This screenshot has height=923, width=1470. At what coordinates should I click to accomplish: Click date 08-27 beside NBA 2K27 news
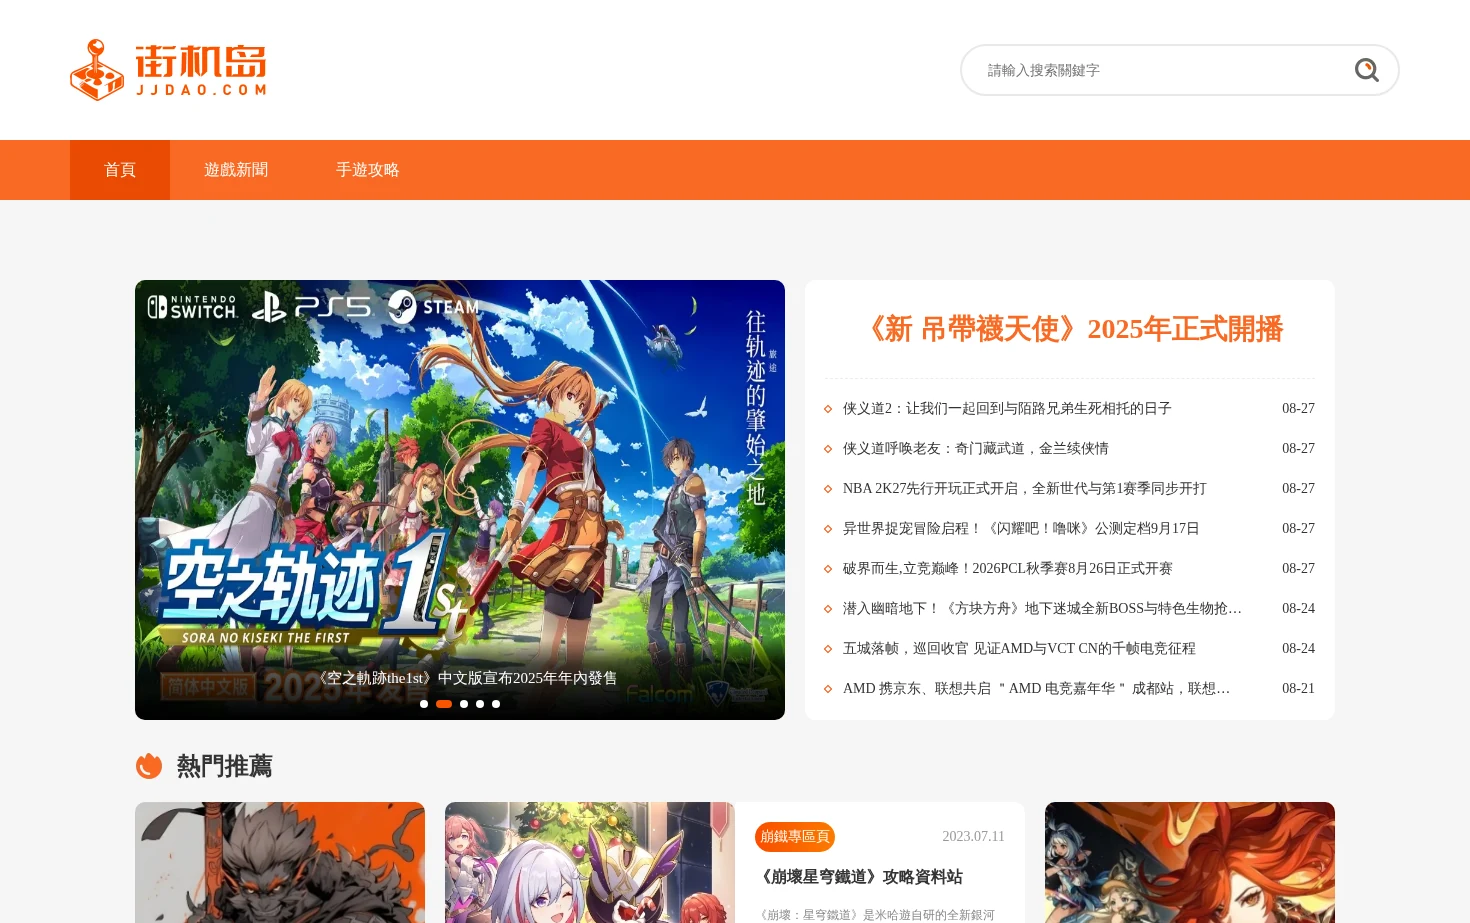(1298, 488)
